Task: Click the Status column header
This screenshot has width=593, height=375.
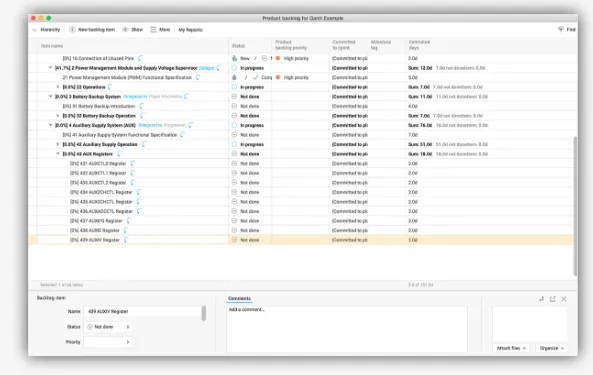Action: 238,46
